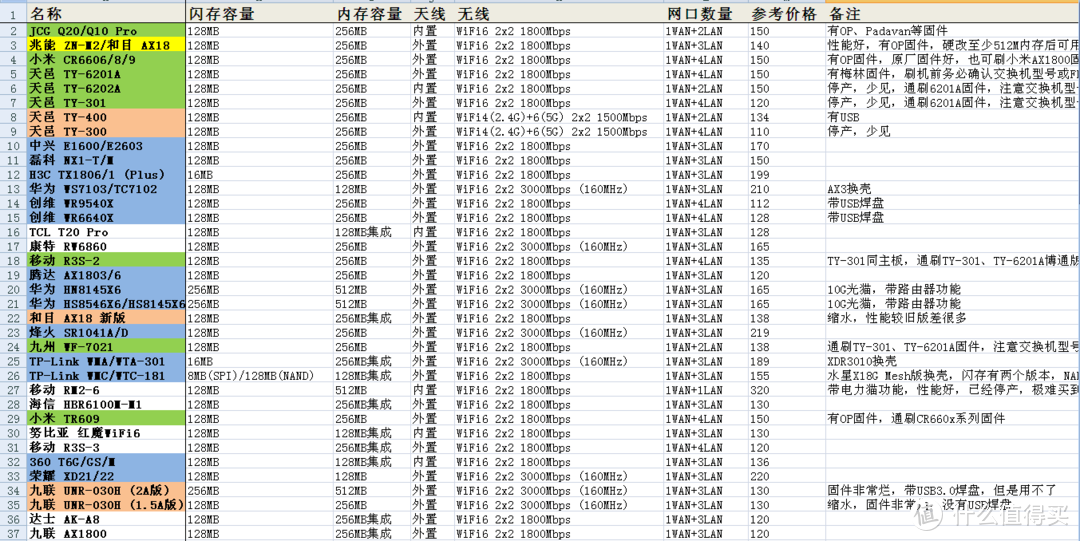The image size is (1080, 541).
Task: Select the 康特 RW6860 cell
Action: [x=106, y=247]
